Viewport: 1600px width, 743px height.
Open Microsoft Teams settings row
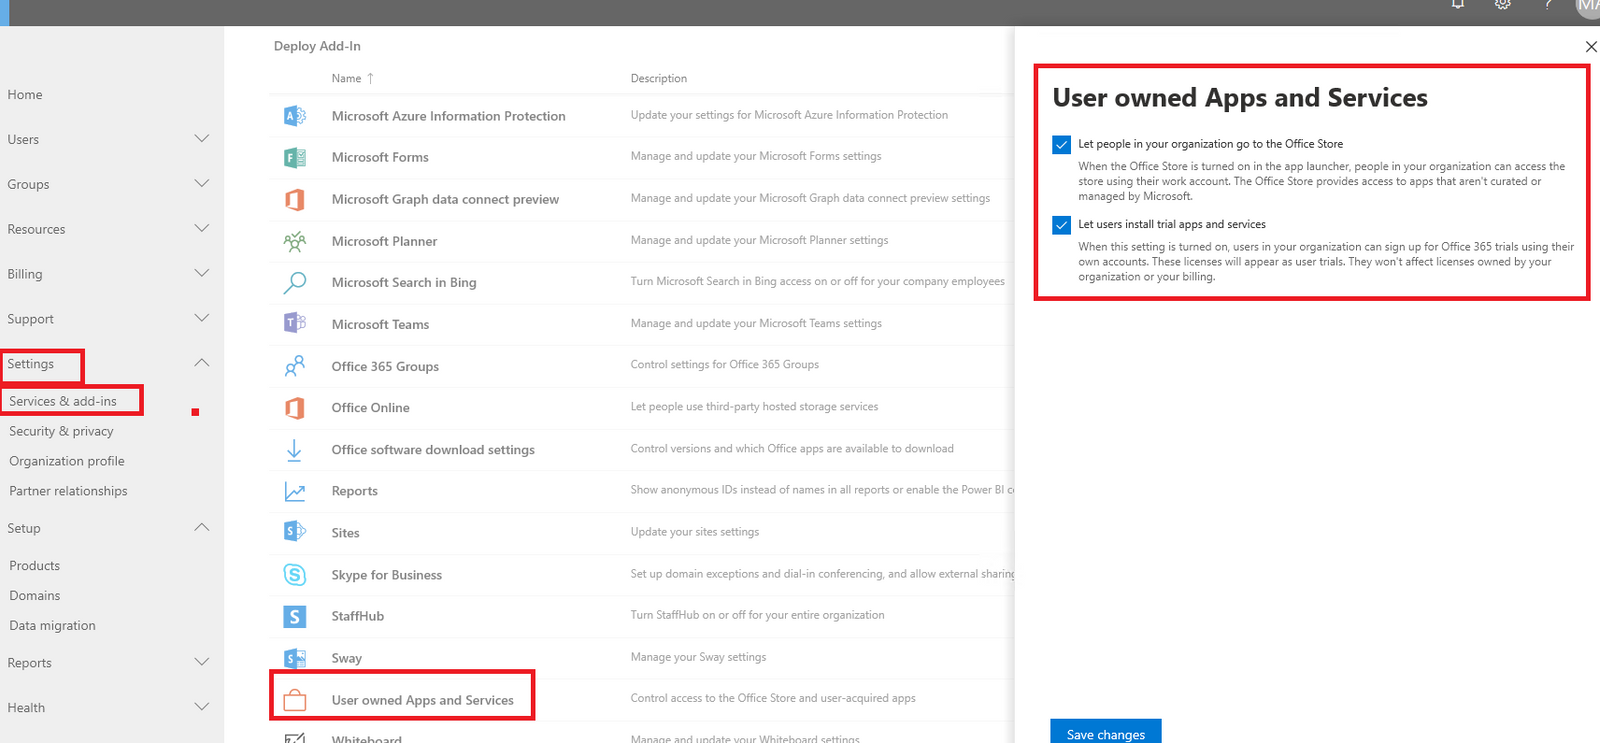click(642, 324)
